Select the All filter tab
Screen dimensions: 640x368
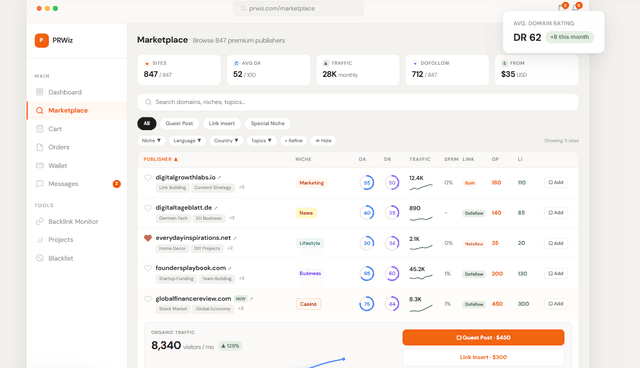click(x=147, y=123)
